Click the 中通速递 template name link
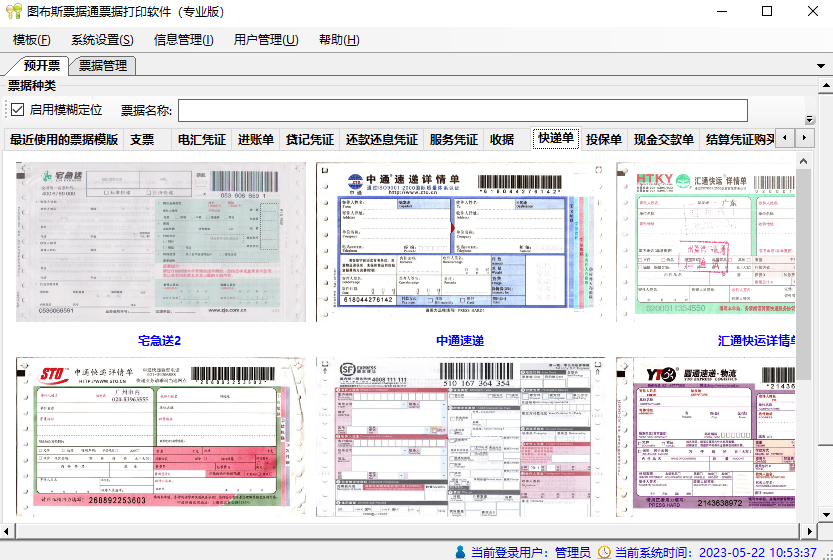 460,341
